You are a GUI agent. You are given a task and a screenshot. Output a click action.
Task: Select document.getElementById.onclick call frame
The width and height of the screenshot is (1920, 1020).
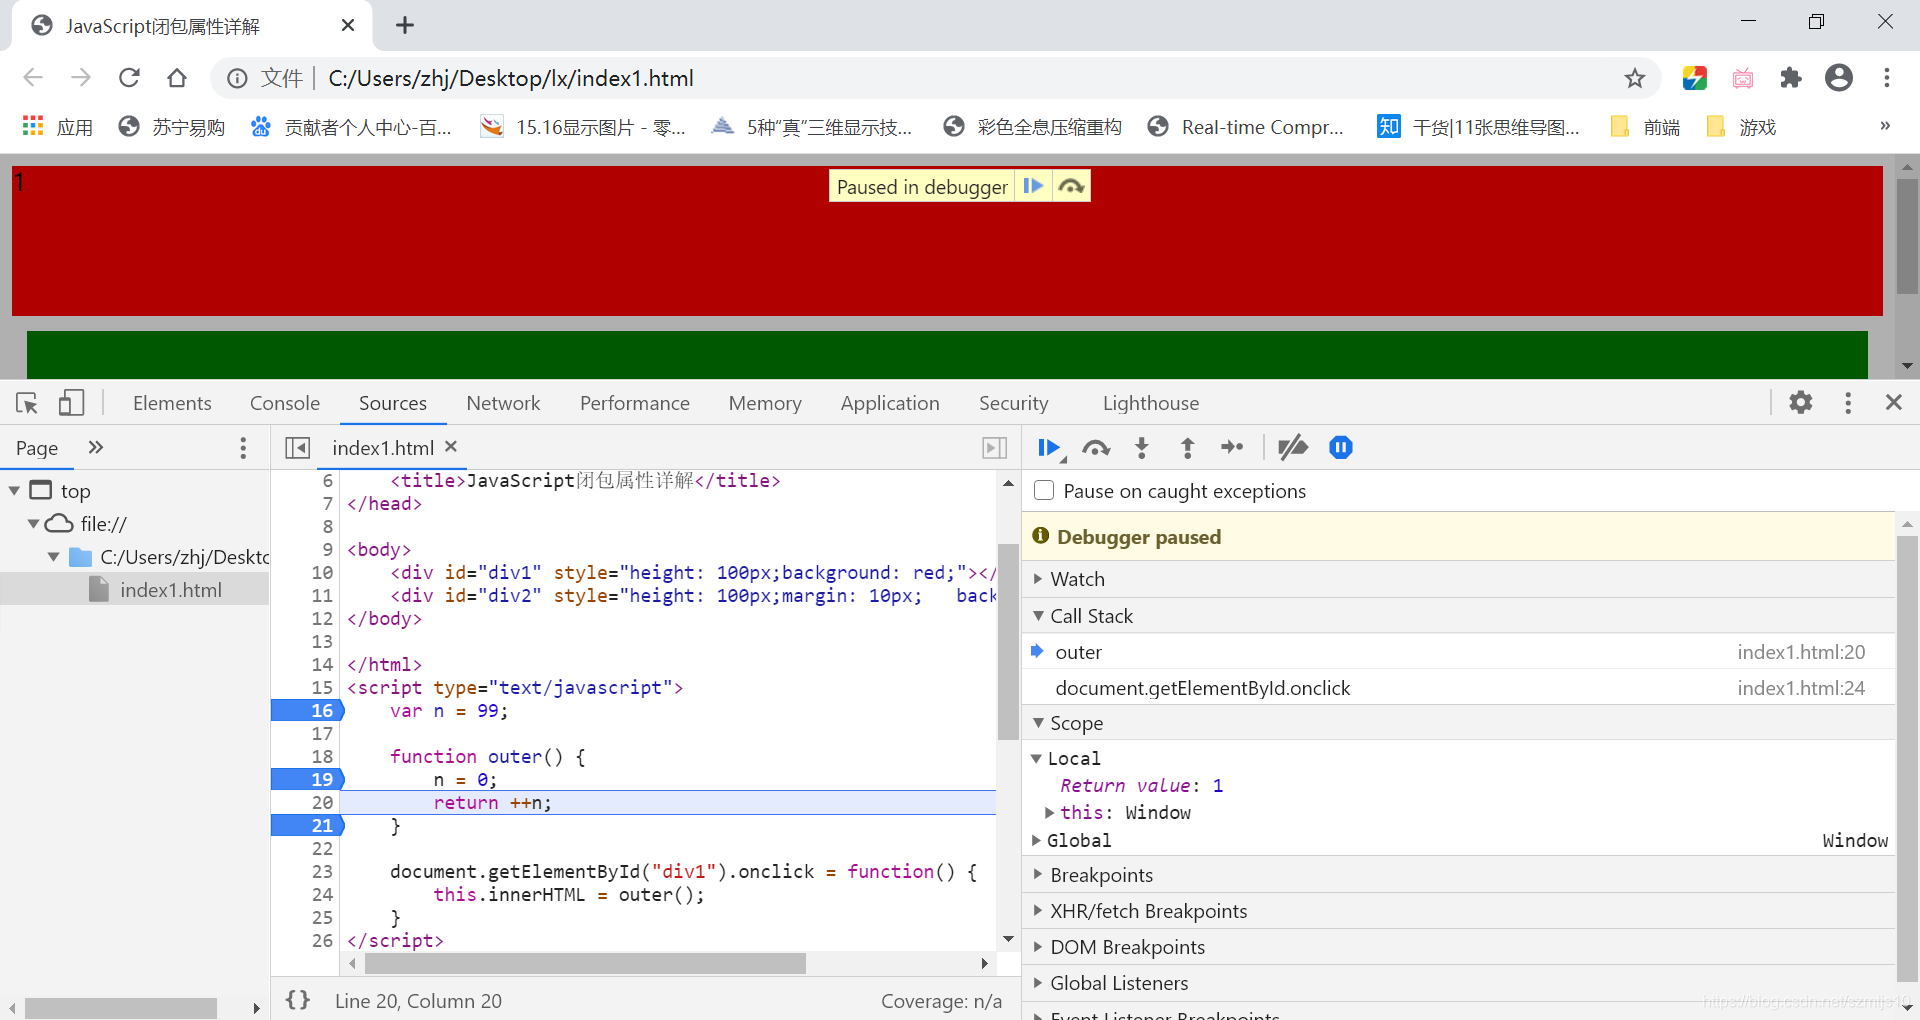(x=1459, y=688)
